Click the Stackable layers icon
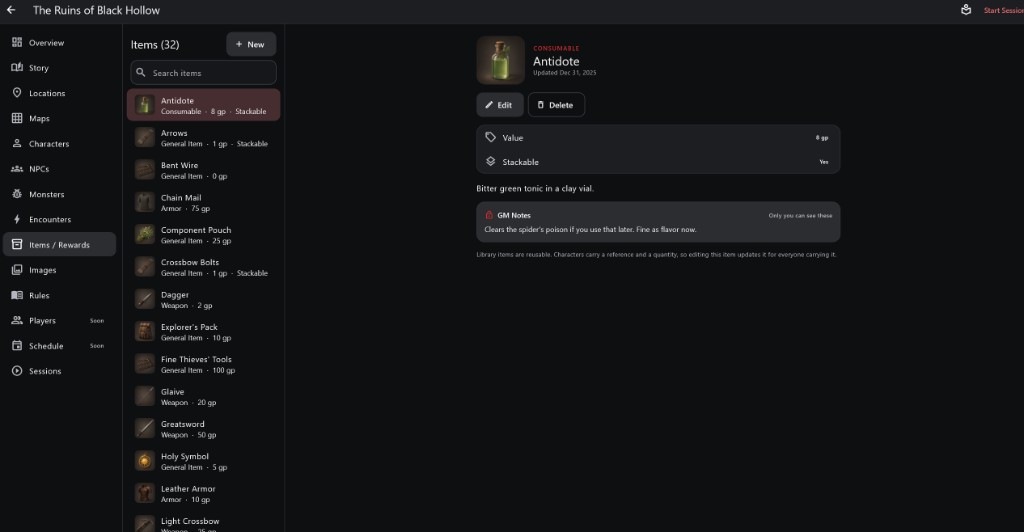Image resolution: width=1024 pixels, height=532 pixels. 490,161
